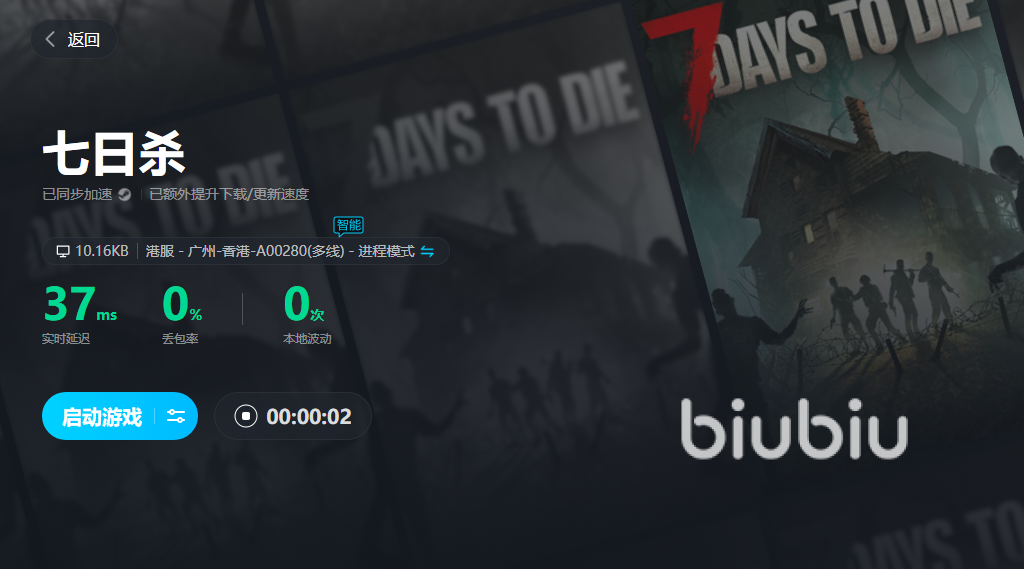Screen dimensions: 1024x569
Task: Click the monitor icon beside 10.16KB
Action: [63, 252]
